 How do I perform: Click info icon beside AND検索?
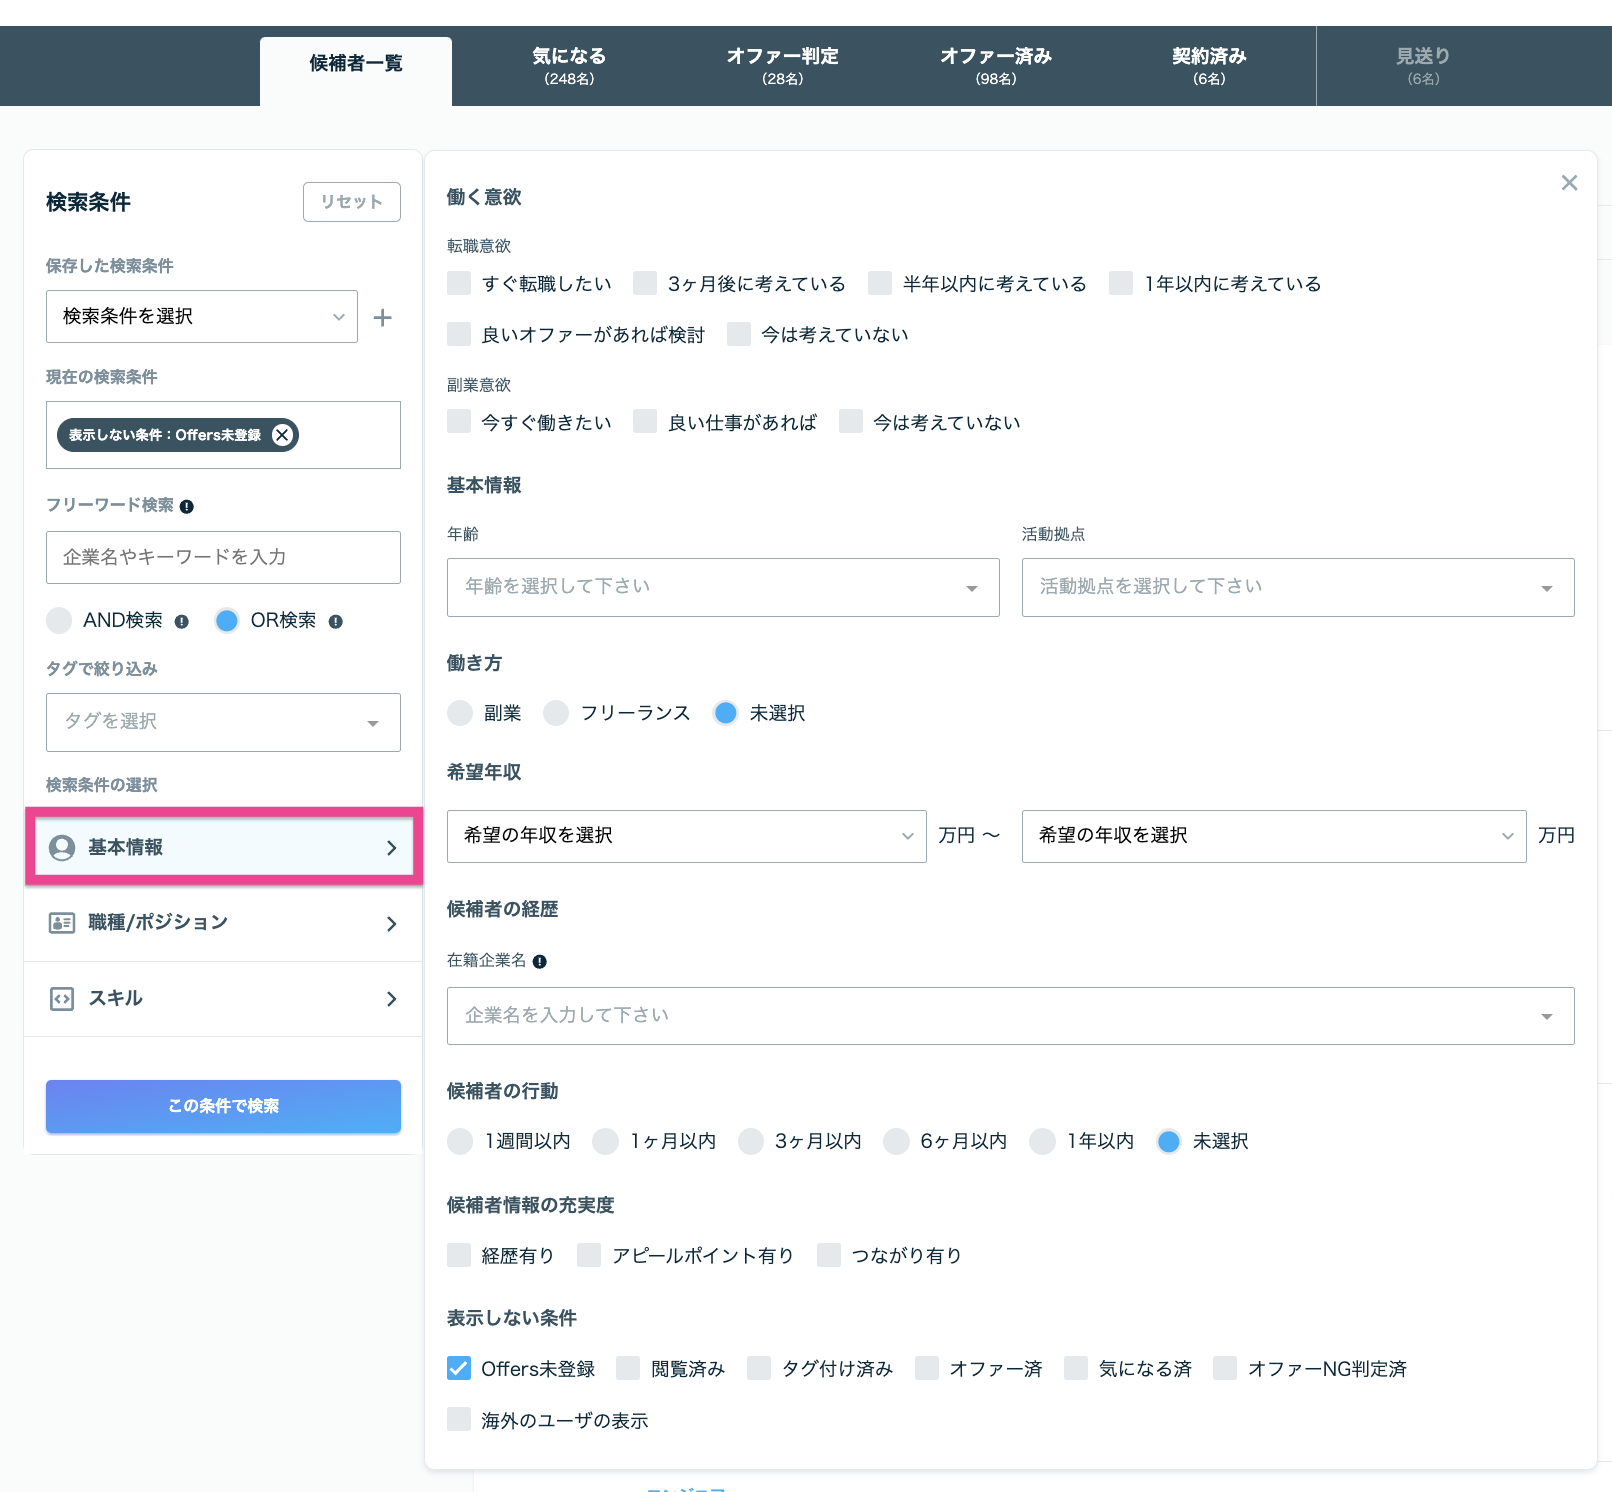point(181,621)
